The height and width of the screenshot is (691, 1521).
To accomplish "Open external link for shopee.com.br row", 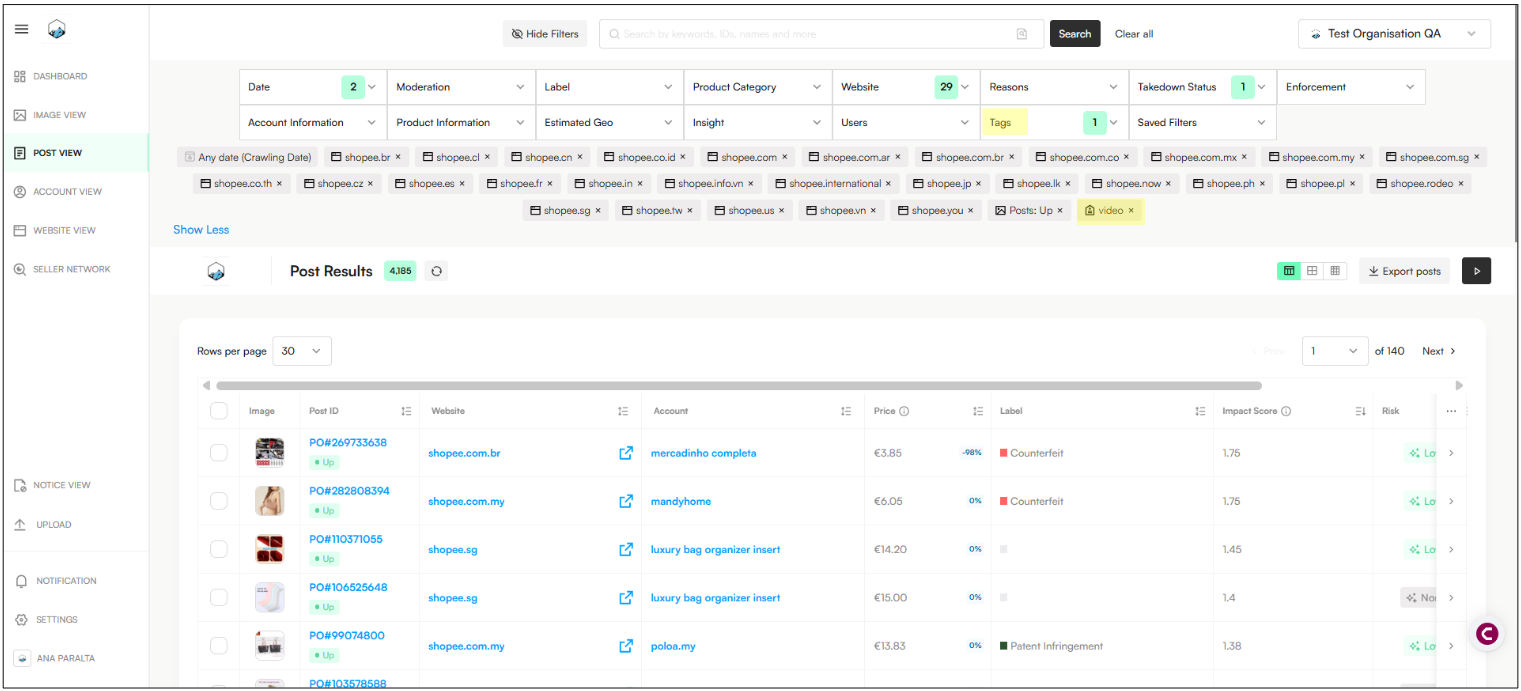I will tap(626, 453).
